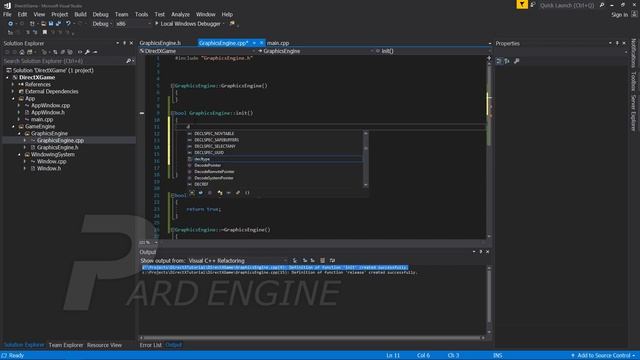
Task: Collapse the GameEngine folder
Action: tap(13, 127)
